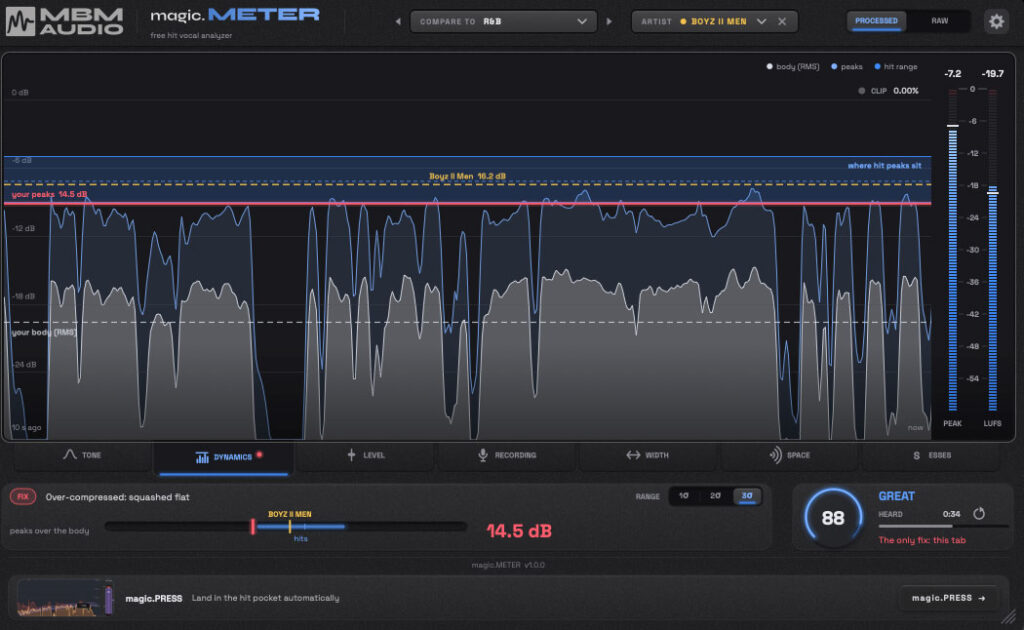Click the 'your body (RMS)' label
This screenshot has height=630, width=1024.
click(44, 332)
